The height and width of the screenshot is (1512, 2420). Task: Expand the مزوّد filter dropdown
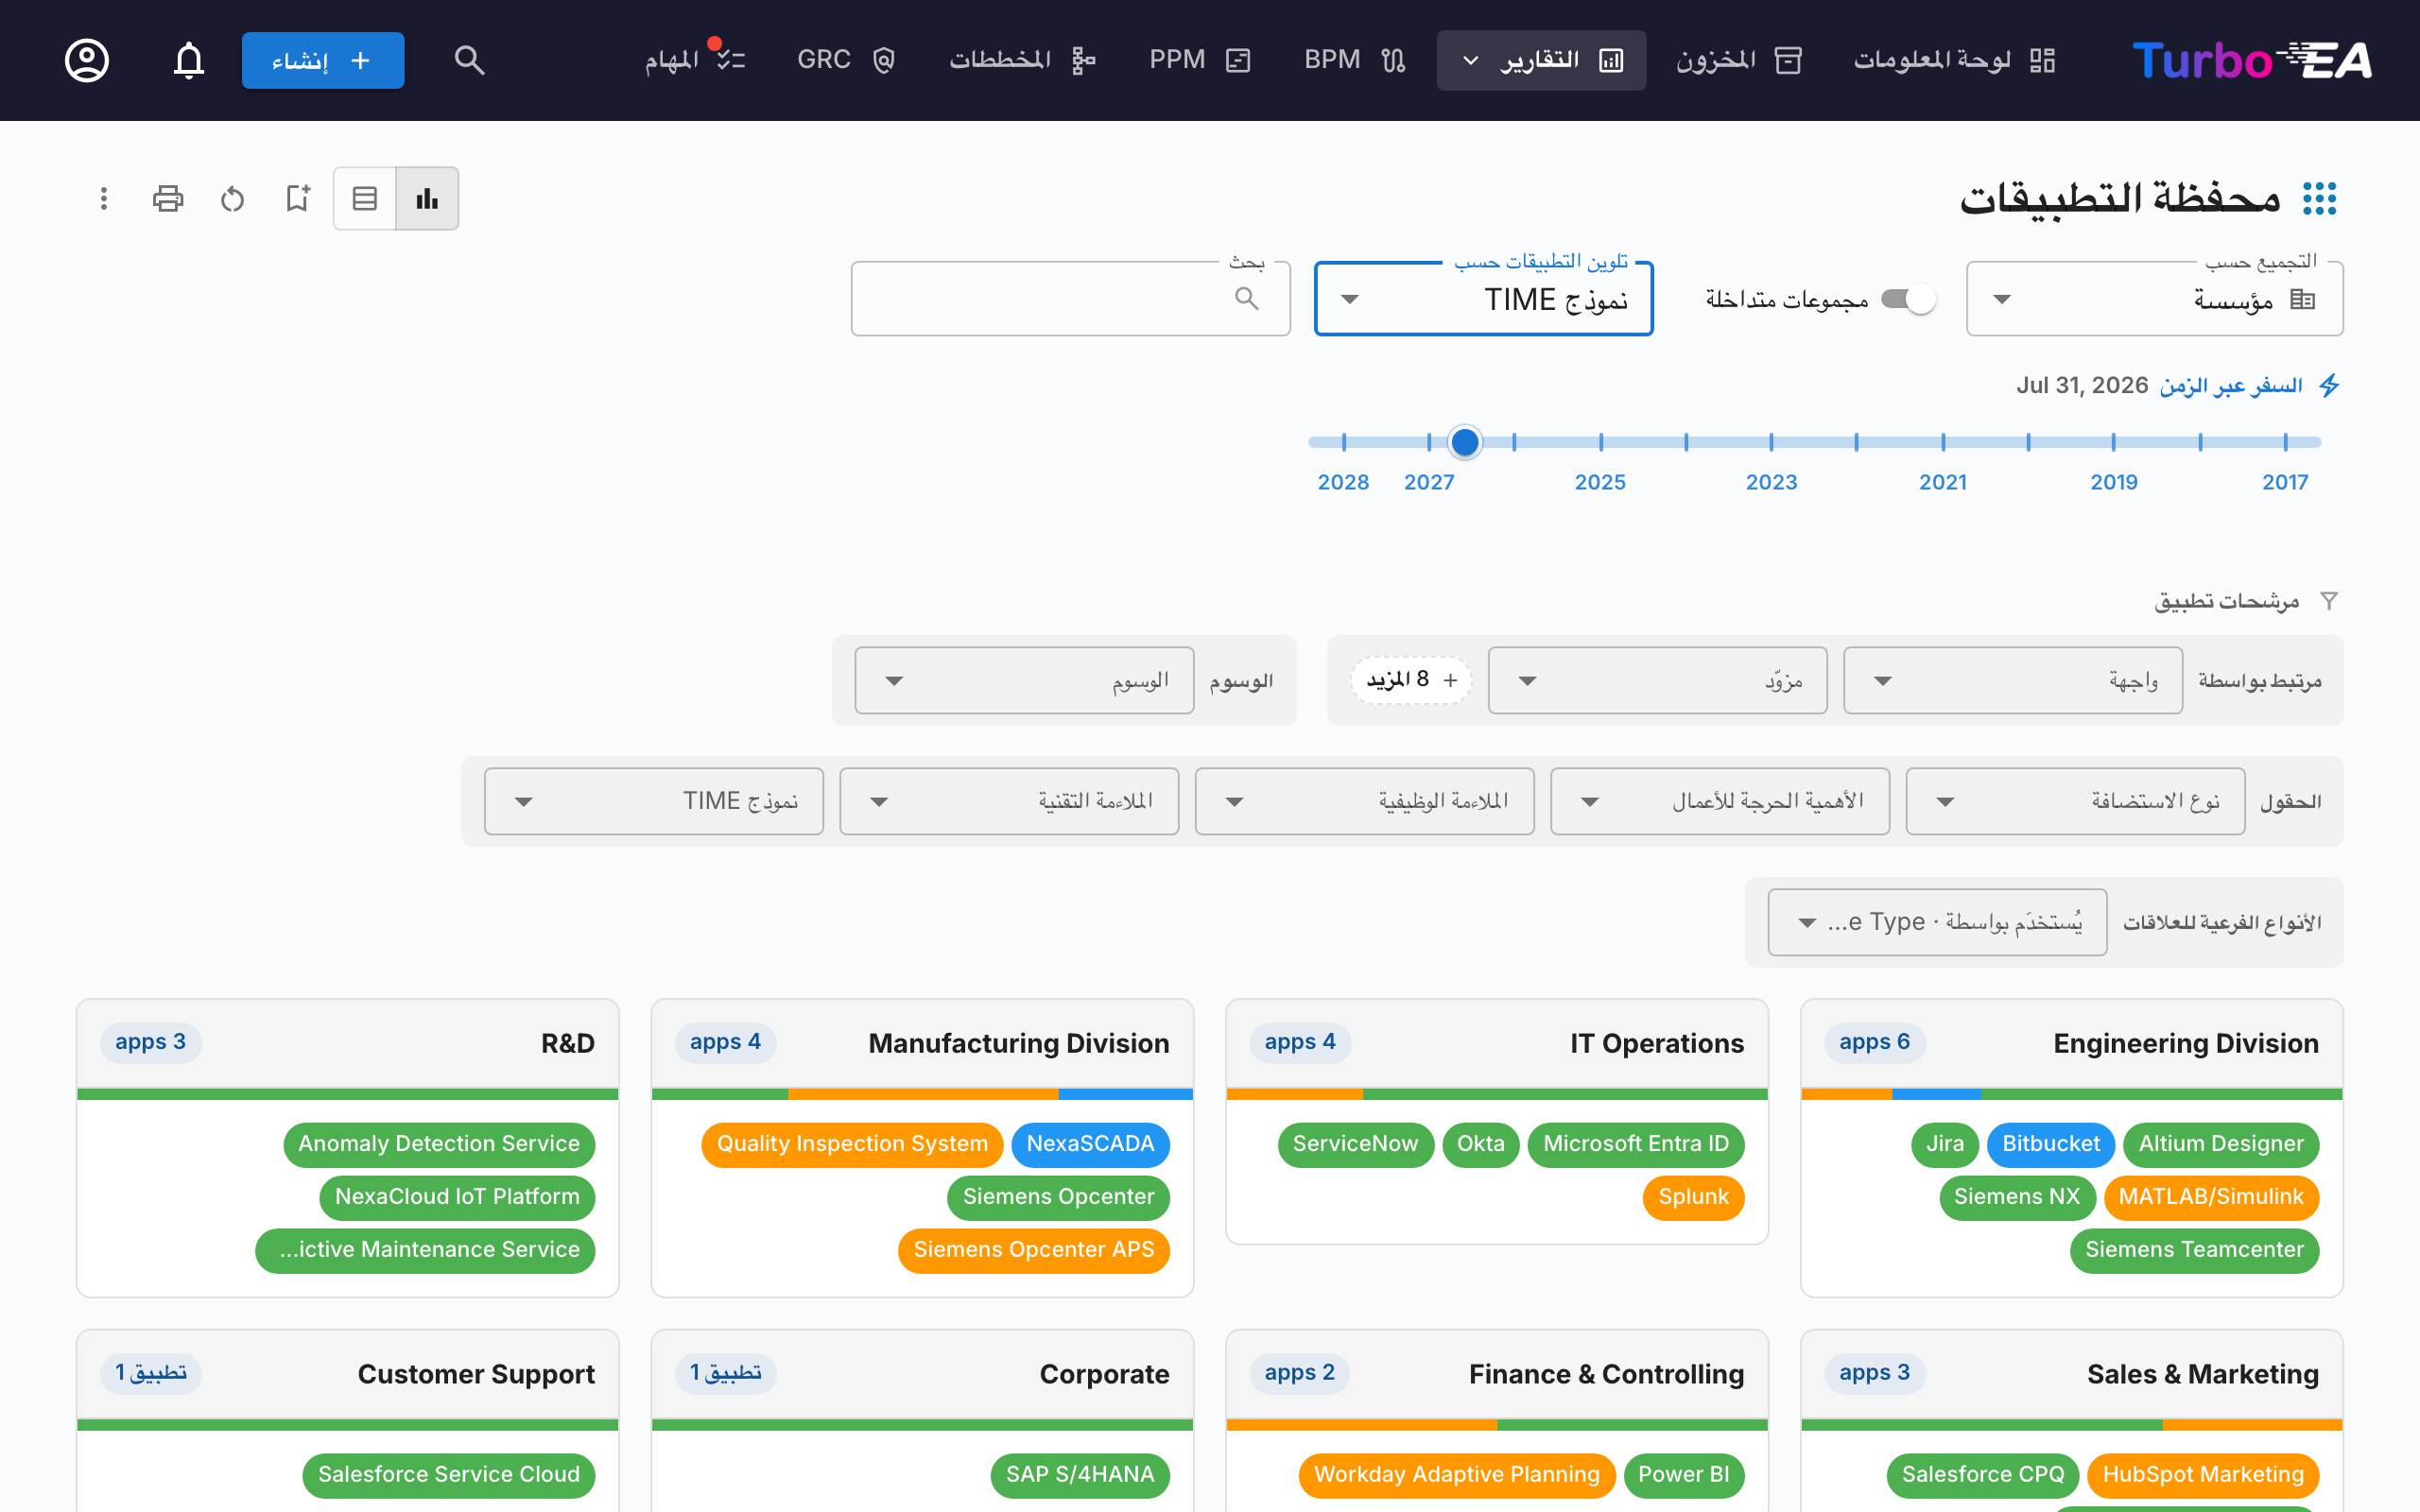coord(1657,680)
